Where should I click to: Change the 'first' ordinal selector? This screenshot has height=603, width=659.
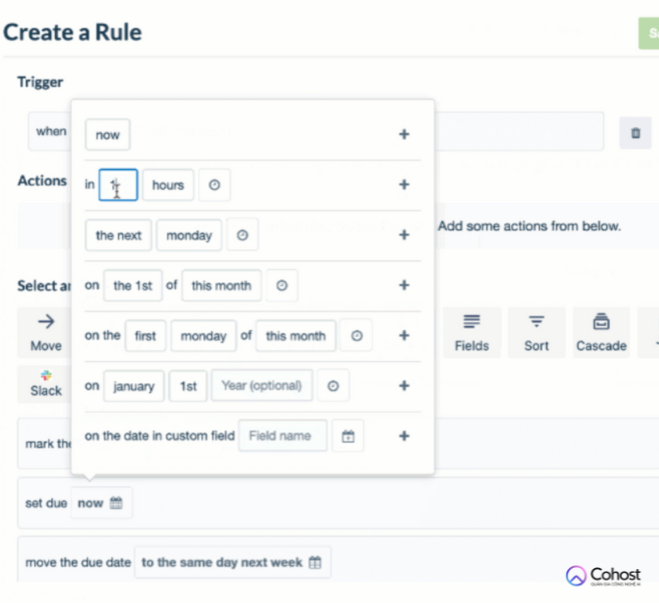(145, 336)
